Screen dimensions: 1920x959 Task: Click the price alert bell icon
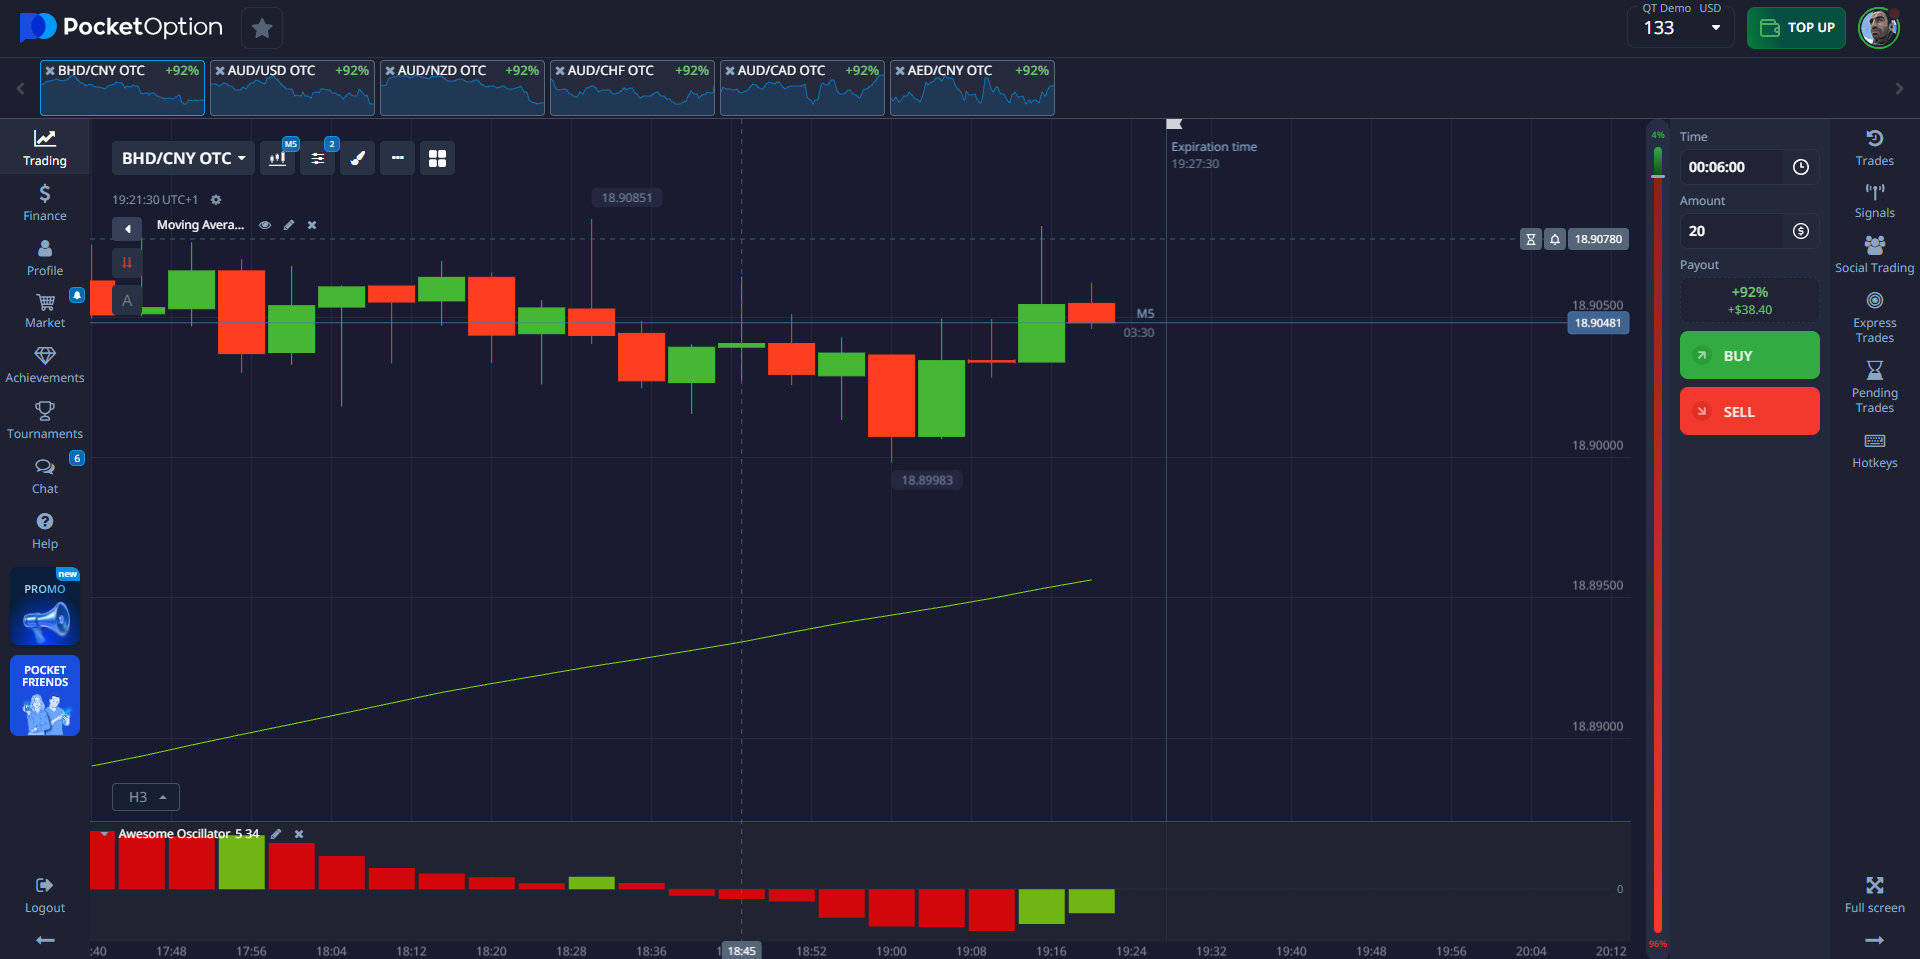1555,239
